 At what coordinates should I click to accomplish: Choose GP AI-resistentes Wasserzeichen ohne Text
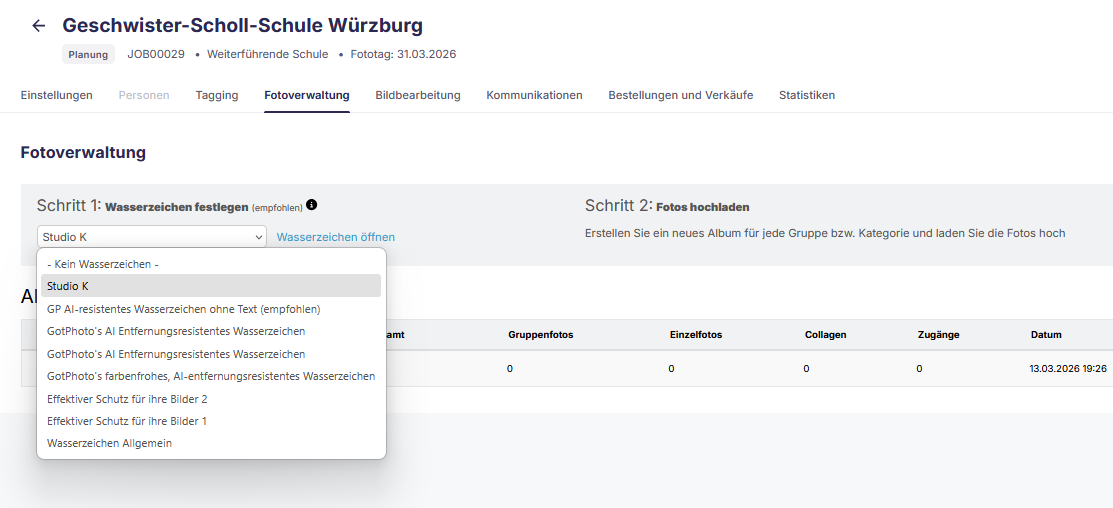point(183,309)
